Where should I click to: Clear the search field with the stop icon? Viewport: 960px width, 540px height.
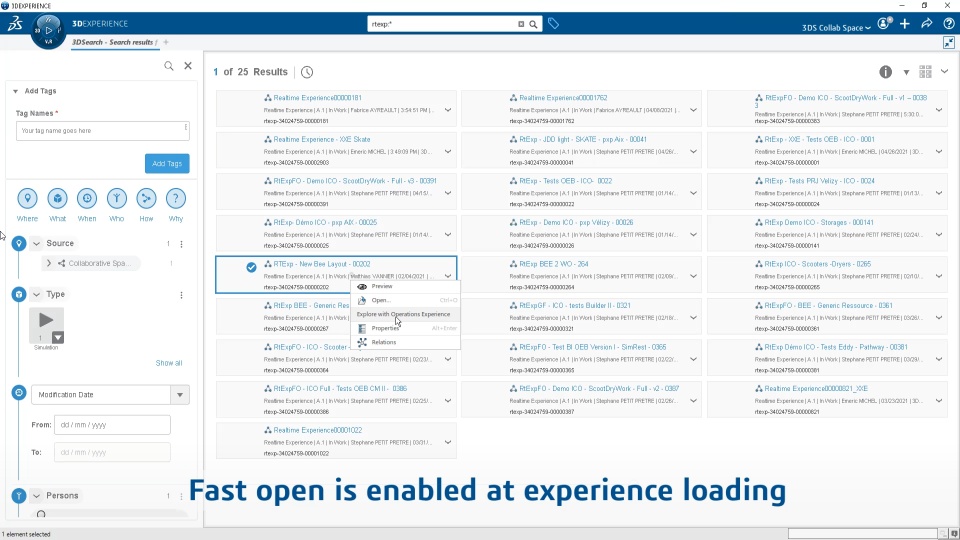[x=521, y=24]
